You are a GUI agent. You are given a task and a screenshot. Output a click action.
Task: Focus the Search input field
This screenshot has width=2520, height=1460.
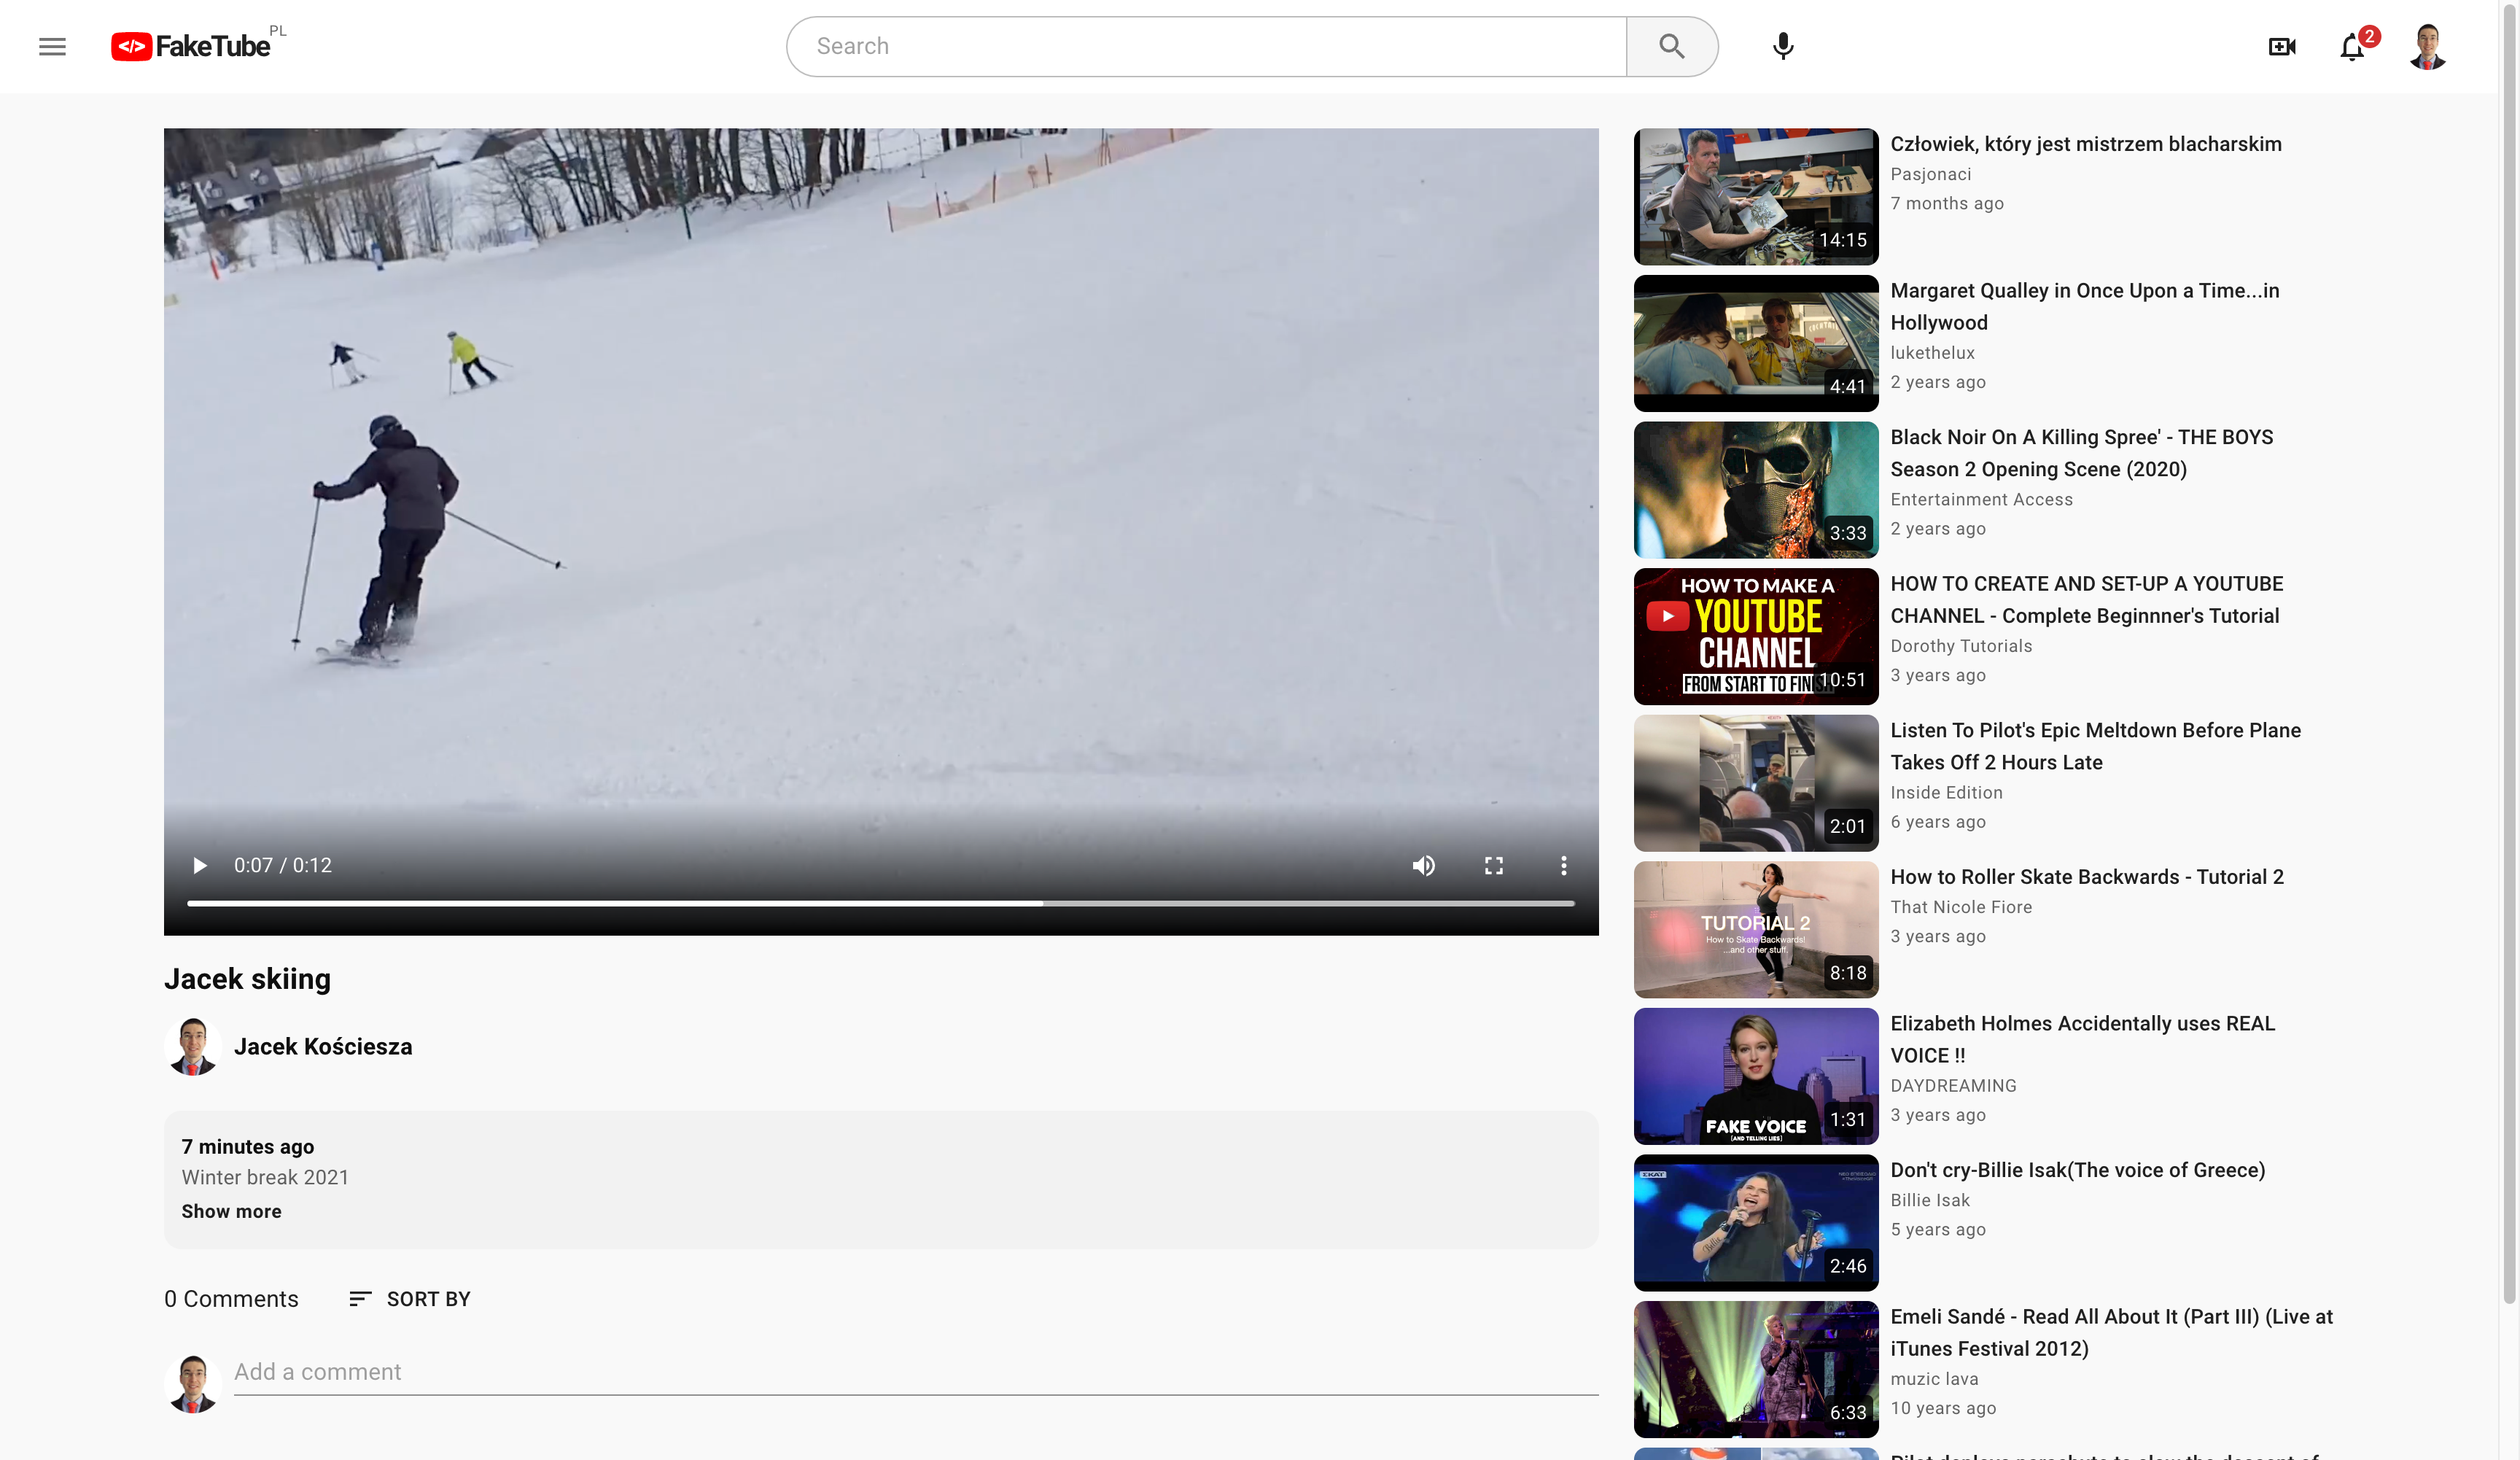tap(1206, 46)
